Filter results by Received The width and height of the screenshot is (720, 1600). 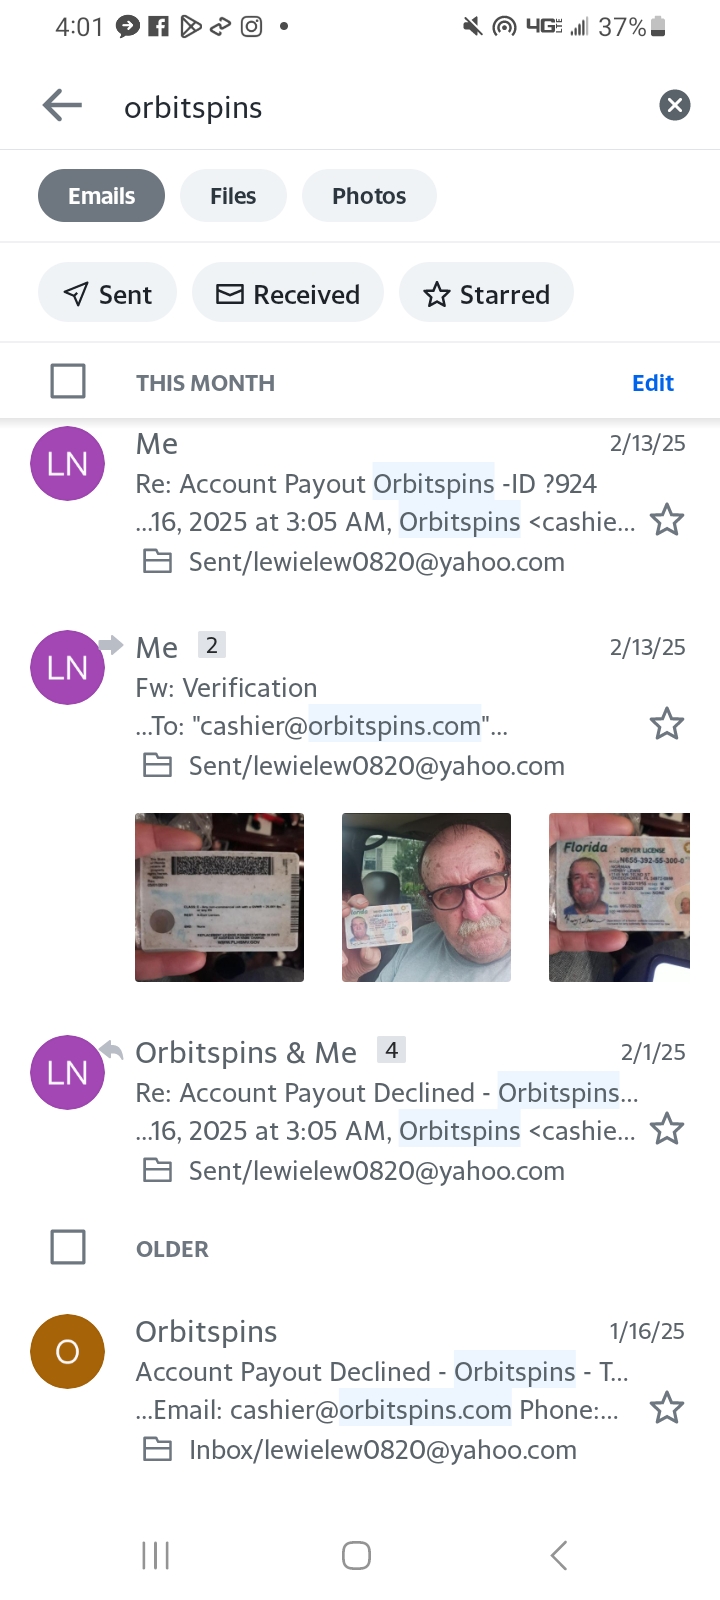(288, 293)
